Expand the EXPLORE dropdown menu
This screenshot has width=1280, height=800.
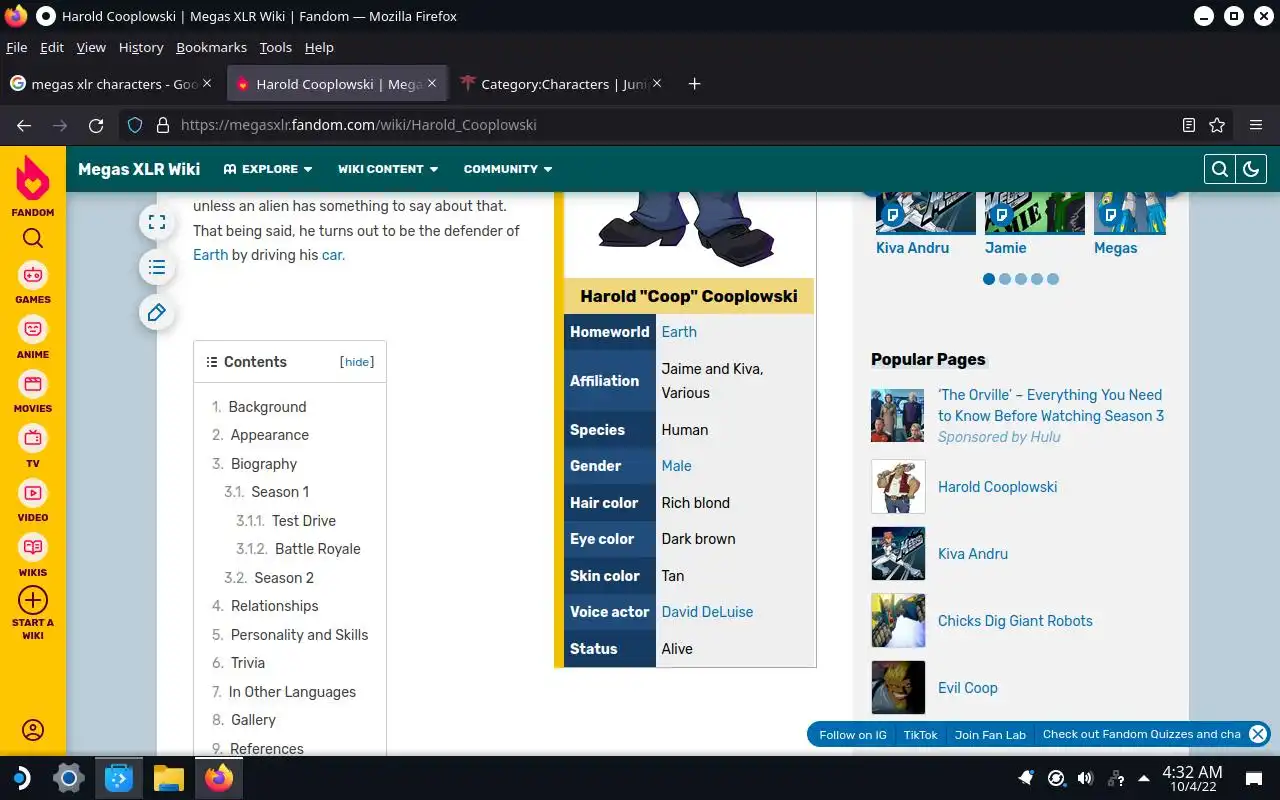pyautogui.click(x=268, y=169)
